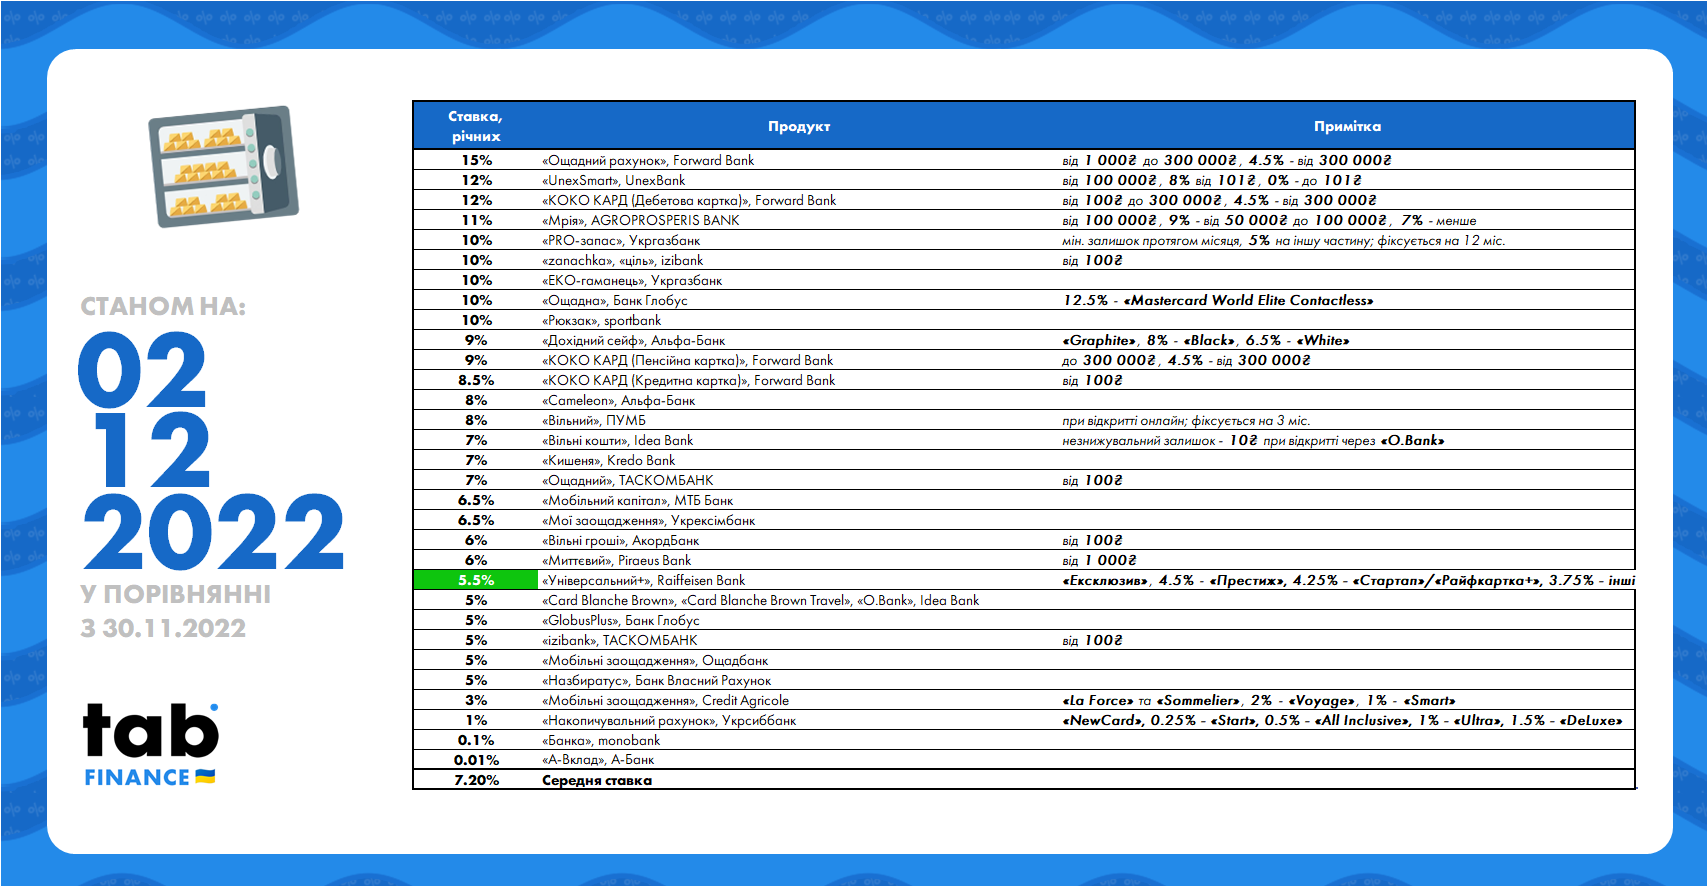The height and width of the screenshot is (886, 1707).
Task: Click '«zanachka», «ціль», izibank' product
Action: pyautogui.click(x=622, y=260)
